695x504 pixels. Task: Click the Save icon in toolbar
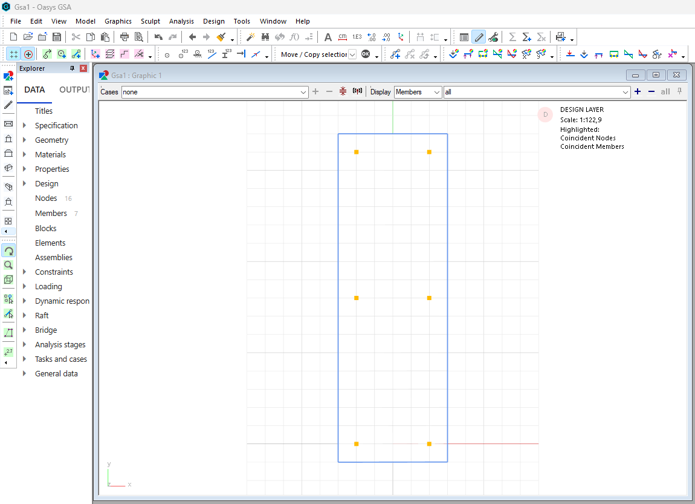pos(56,37)
